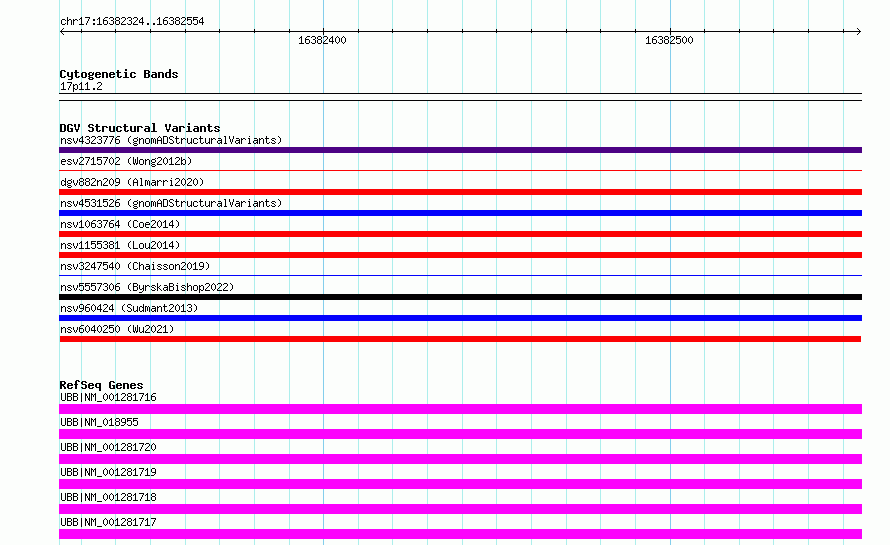Click the magenta UBB|NM_001281719 gene bar
The image size is (890, 545).
(x=460, y=484)
